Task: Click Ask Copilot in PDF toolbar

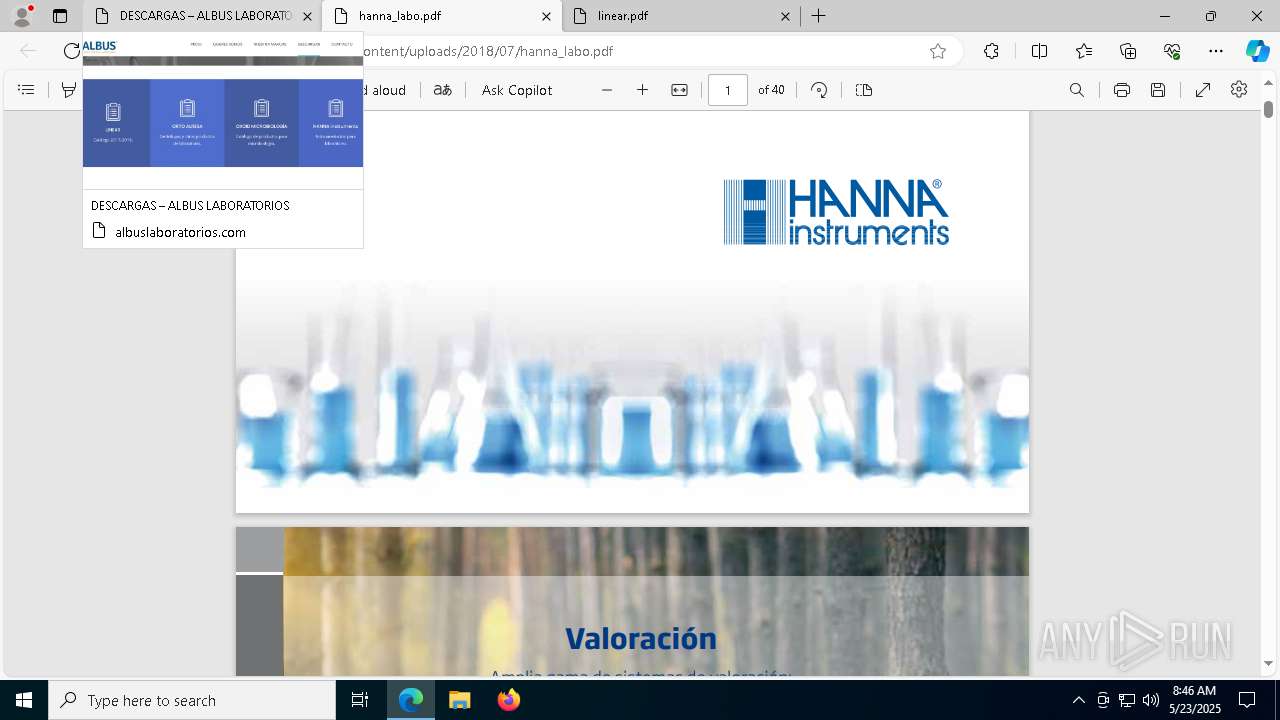Action: point(517,90)
